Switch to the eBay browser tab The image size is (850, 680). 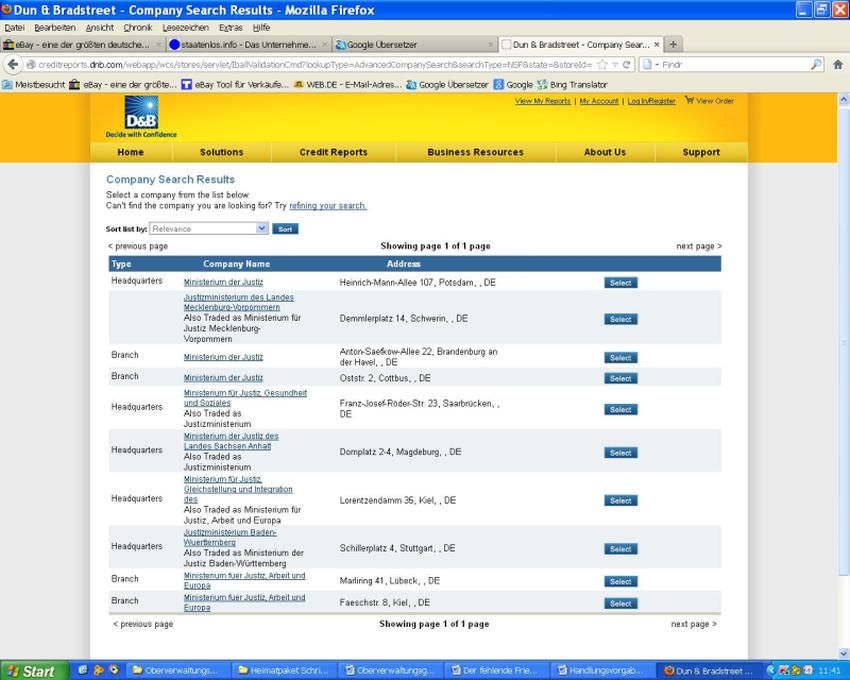[82, 44]
